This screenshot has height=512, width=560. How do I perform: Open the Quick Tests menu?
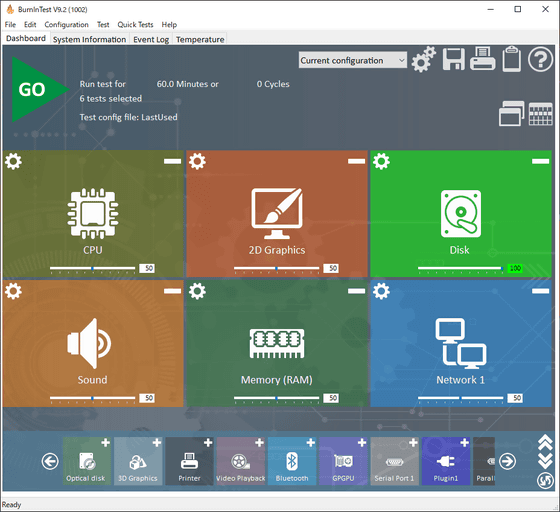tap(135, 25)
